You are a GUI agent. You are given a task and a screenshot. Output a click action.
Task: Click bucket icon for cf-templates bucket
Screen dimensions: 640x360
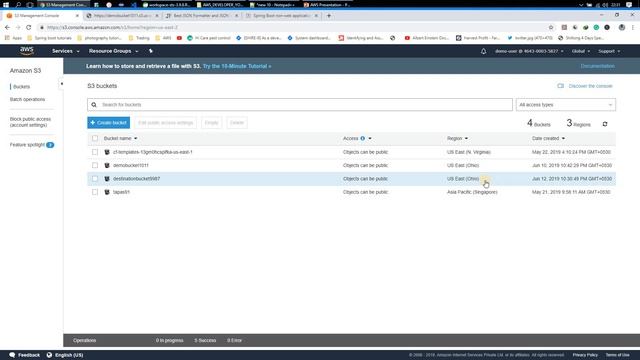107,152
